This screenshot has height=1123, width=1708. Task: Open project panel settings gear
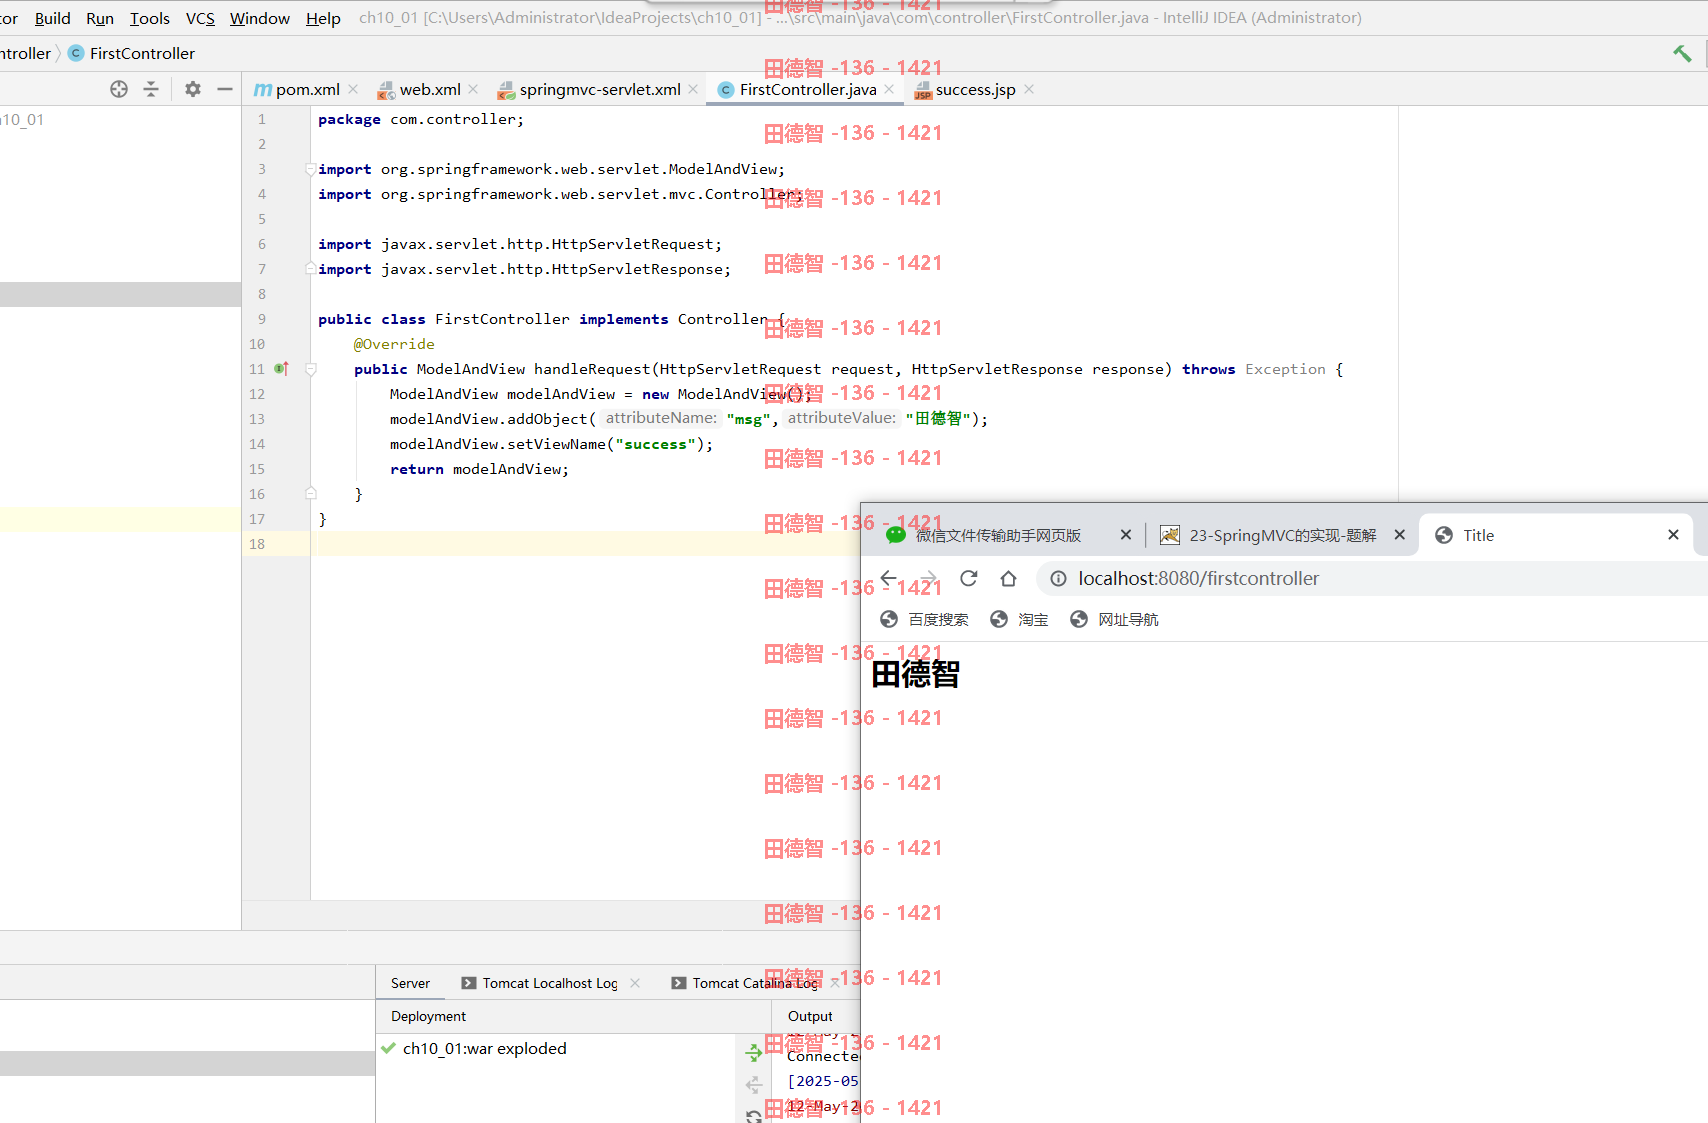(x=193, y=89)
